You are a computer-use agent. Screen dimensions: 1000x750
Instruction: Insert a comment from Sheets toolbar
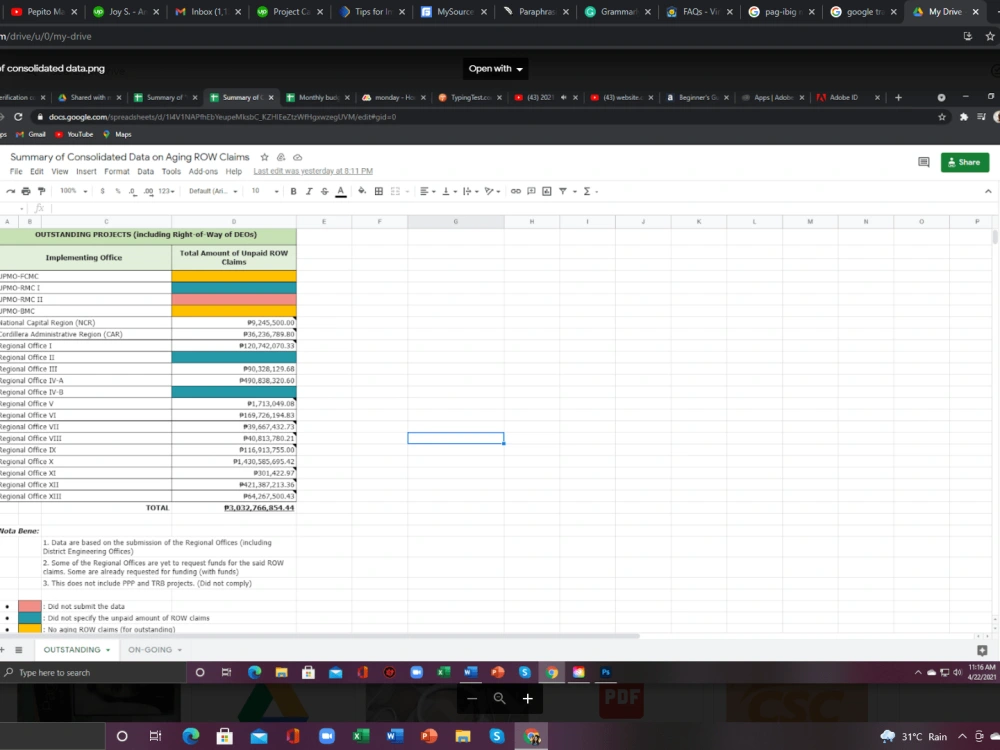pos(531,191)
